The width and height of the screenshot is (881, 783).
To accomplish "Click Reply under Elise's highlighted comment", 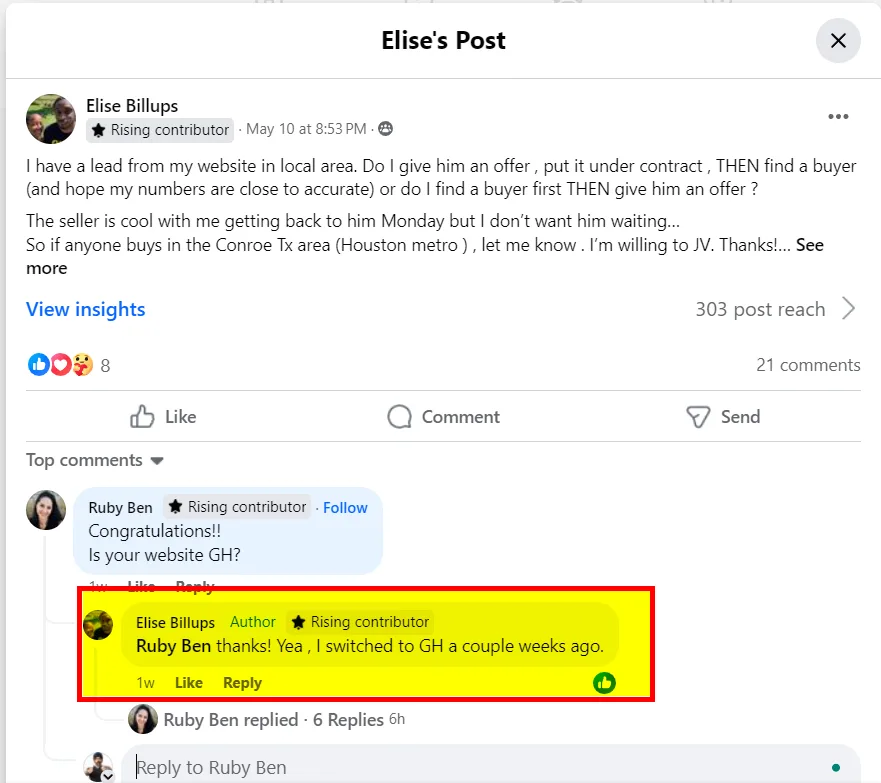I will click(x=242, y=683).
